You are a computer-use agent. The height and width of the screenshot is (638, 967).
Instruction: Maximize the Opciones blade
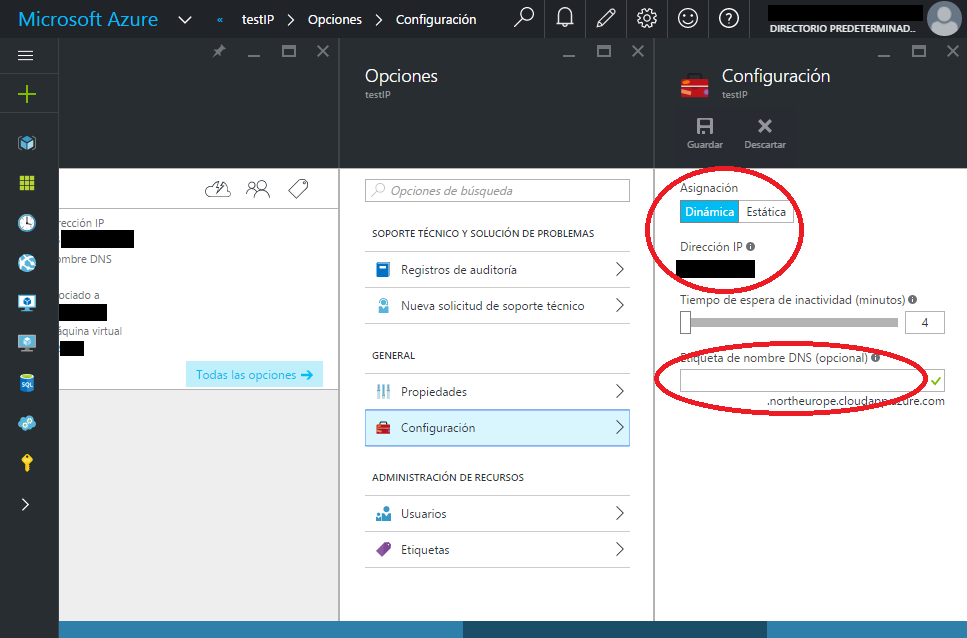(604, 51)
